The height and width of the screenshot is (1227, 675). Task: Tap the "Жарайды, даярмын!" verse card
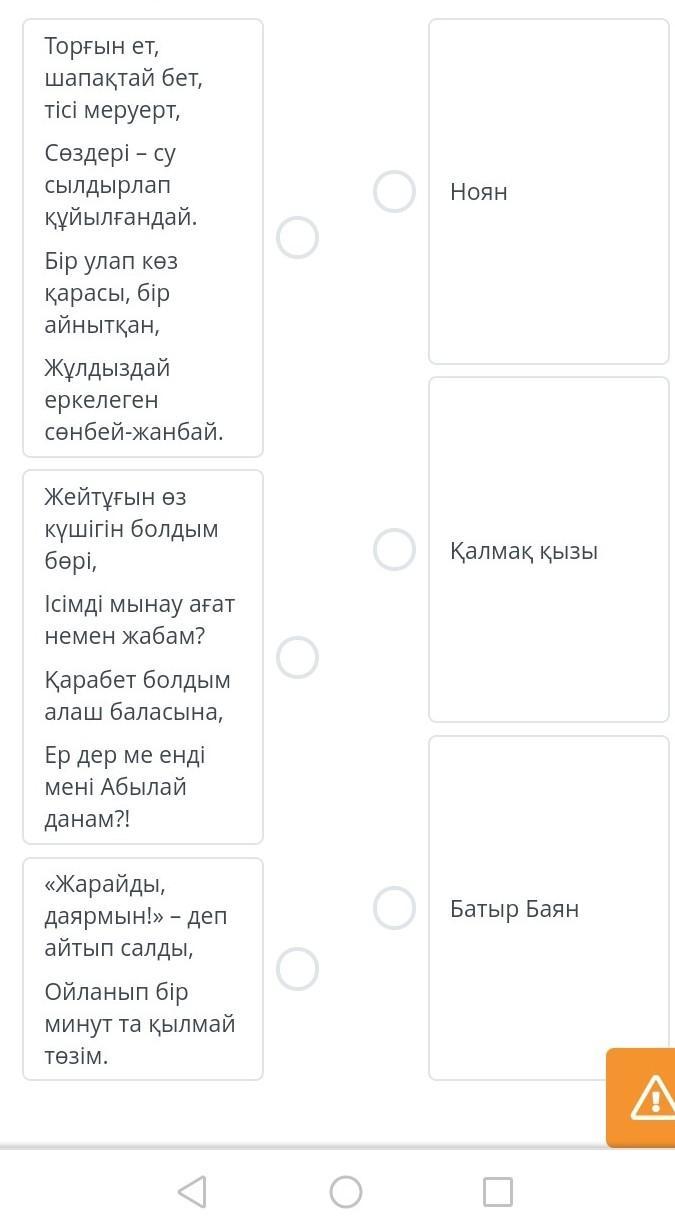[143, 968]
